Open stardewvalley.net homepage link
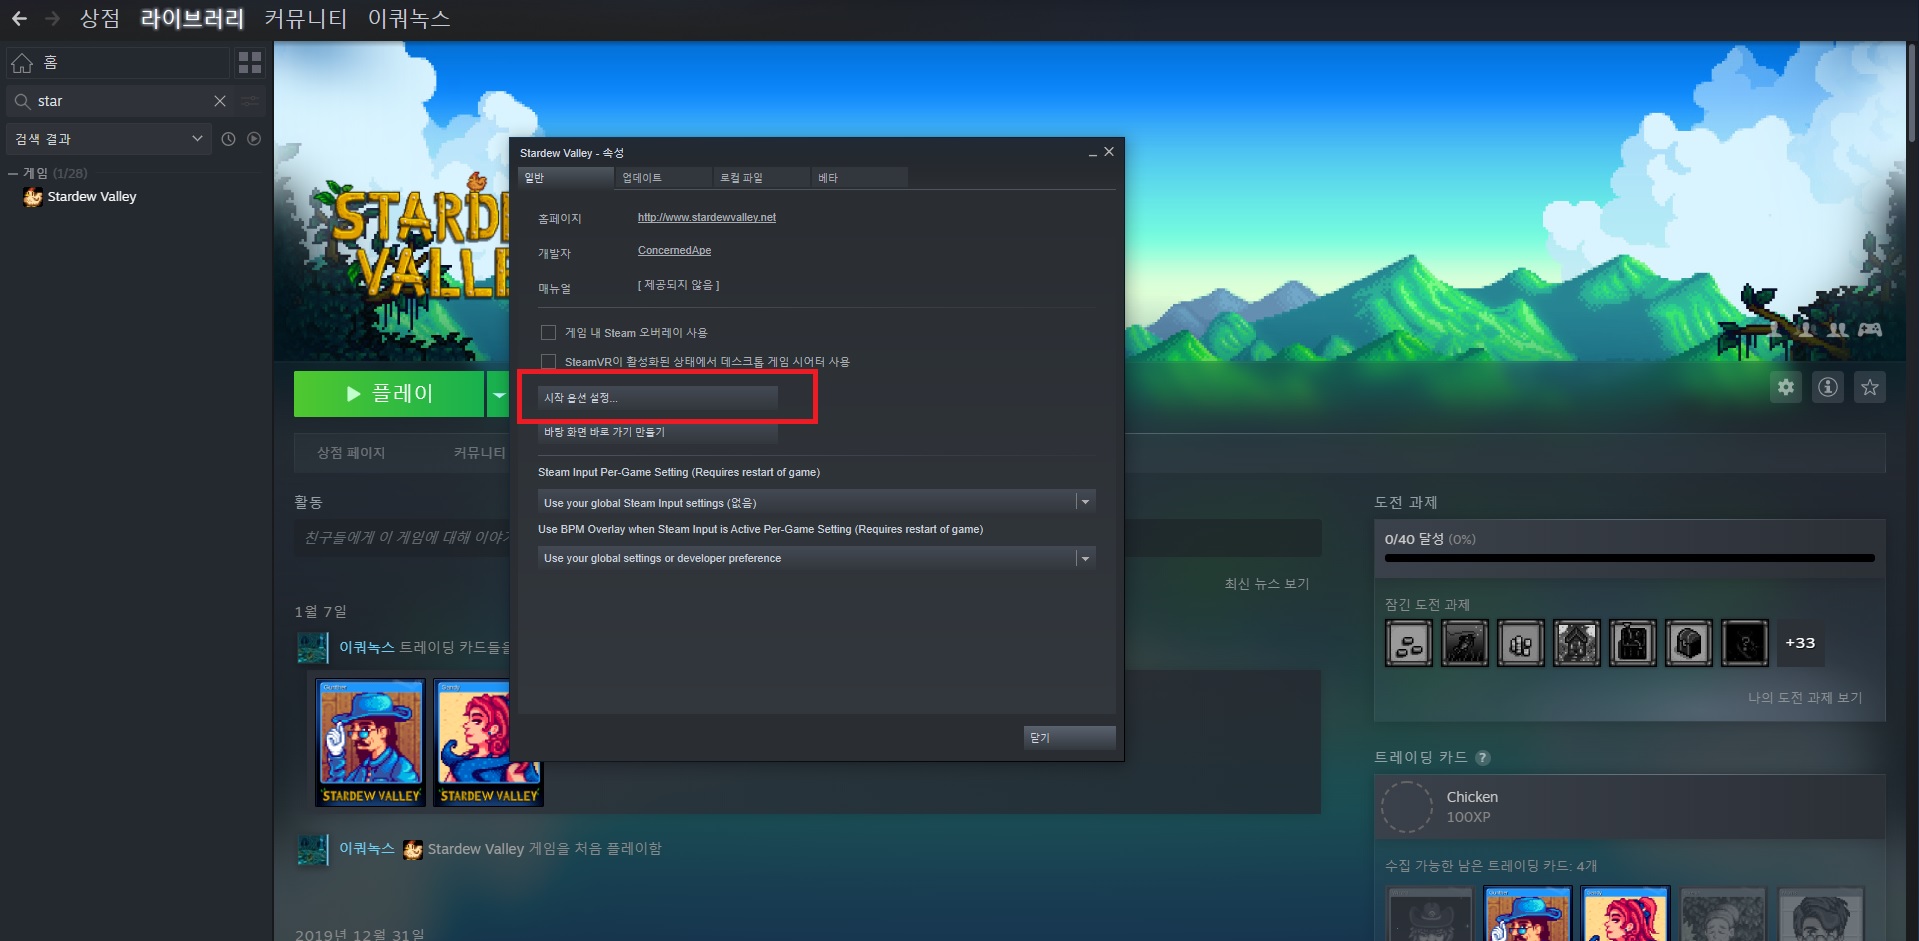 (x=707, y=217)
